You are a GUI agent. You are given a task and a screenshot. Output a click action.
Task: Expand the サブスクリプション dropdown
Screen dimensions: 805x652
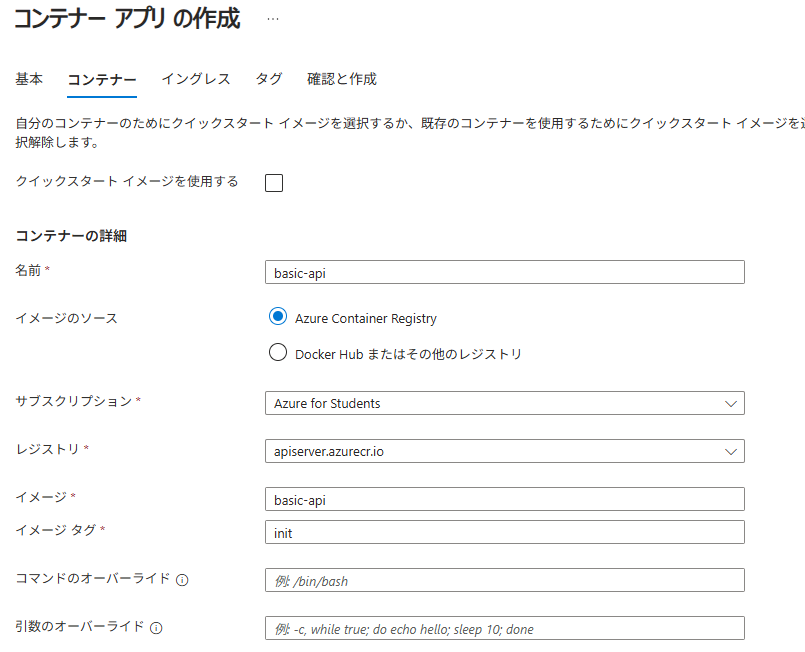[505, 403]
